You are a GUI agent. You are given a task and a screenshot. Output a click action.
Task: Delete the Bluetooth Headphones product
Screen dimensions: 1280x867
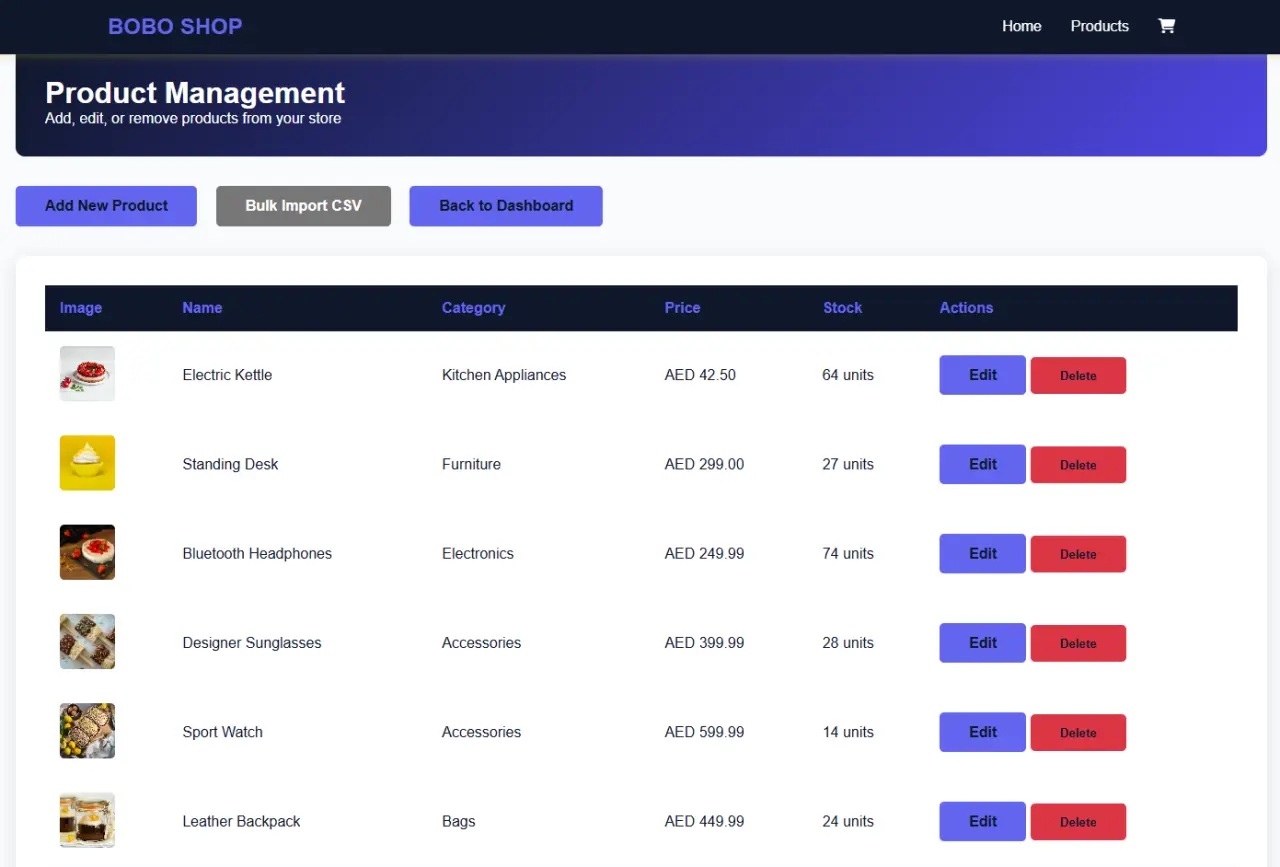tap(1078, 554)
